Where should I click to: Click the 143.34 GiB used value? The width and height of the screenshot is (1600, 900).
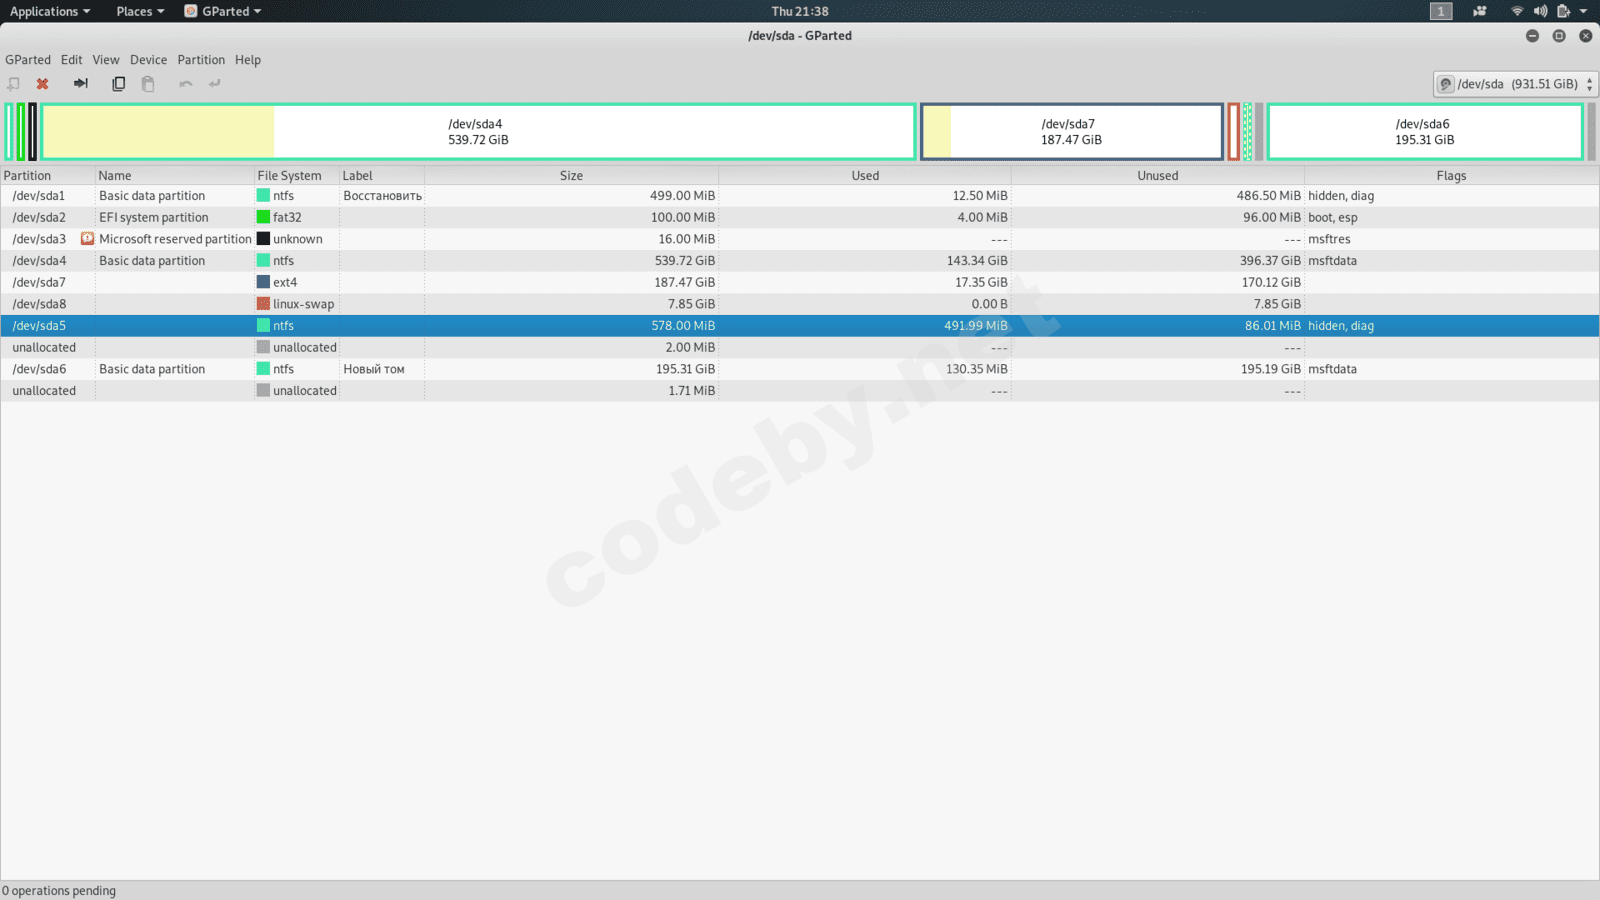(977, 261)
